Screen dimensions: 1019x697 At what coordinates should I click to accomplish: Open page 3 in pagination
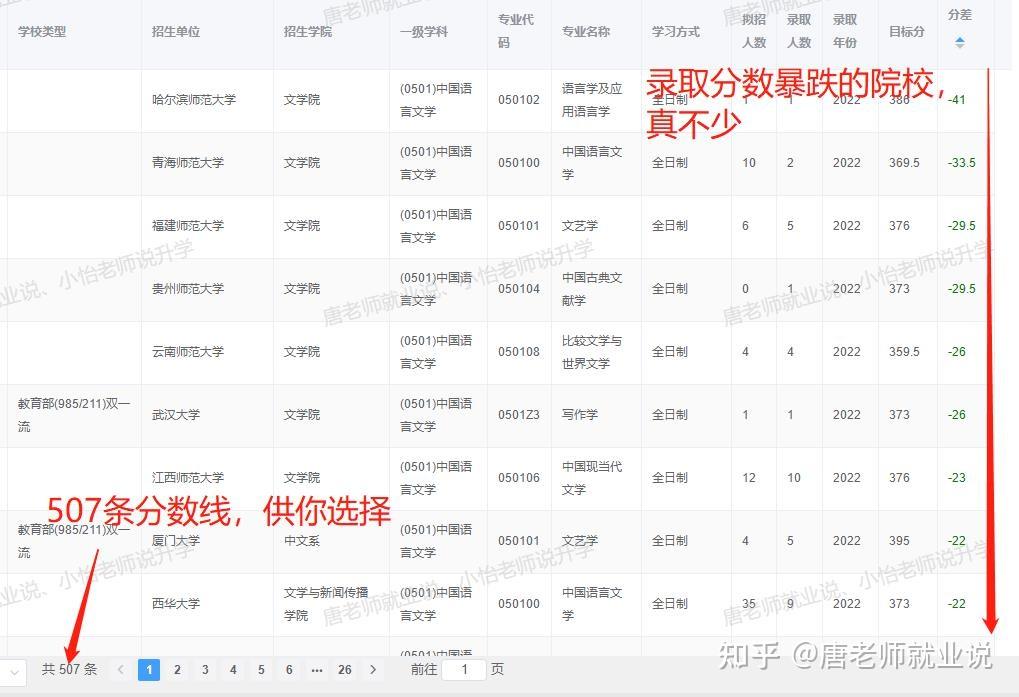click(205, 670)
